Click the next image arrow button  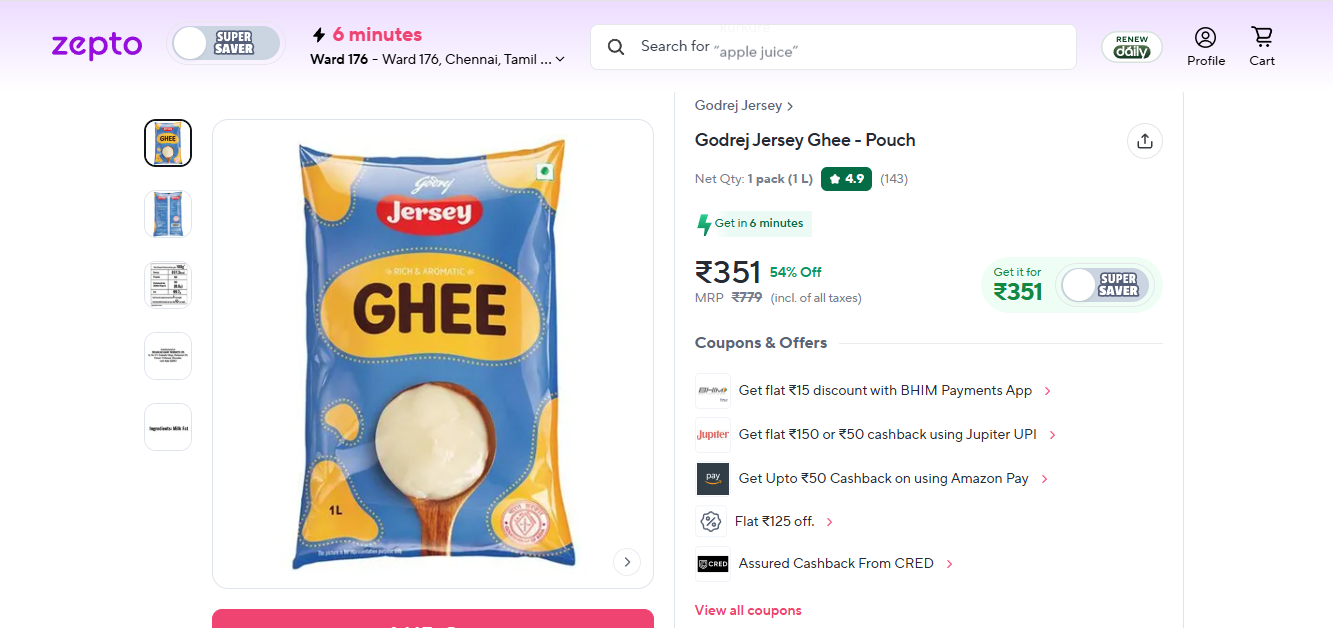tap(627, 562)
